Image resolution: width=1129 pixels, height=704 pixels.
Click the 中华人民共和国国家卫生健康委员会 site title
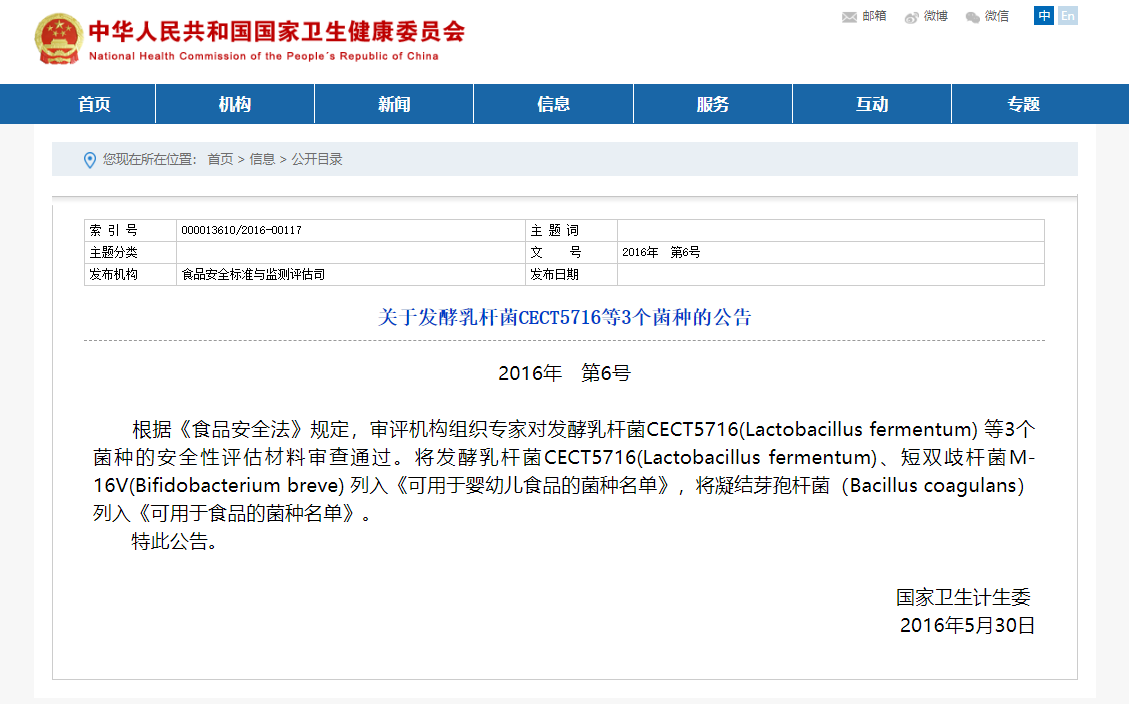pos(276,32)
